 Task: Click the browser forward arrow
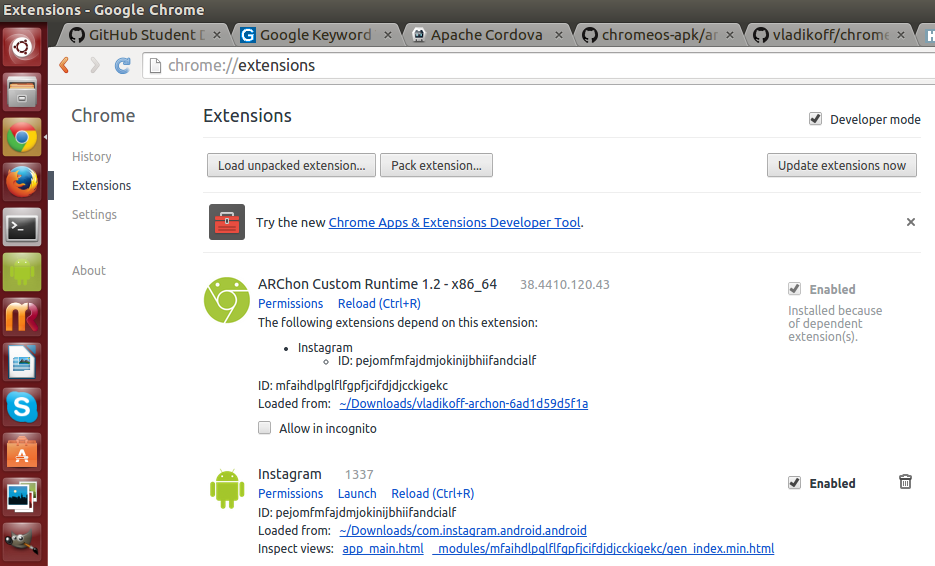pos(94,65)
